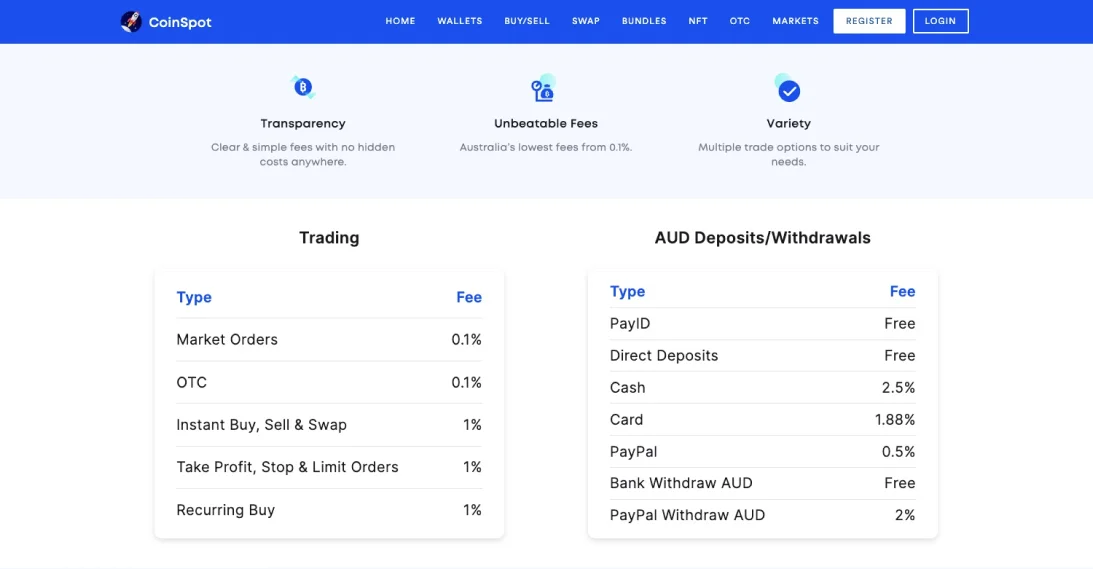Click the Cash 2.5% fee

point(899,388)
